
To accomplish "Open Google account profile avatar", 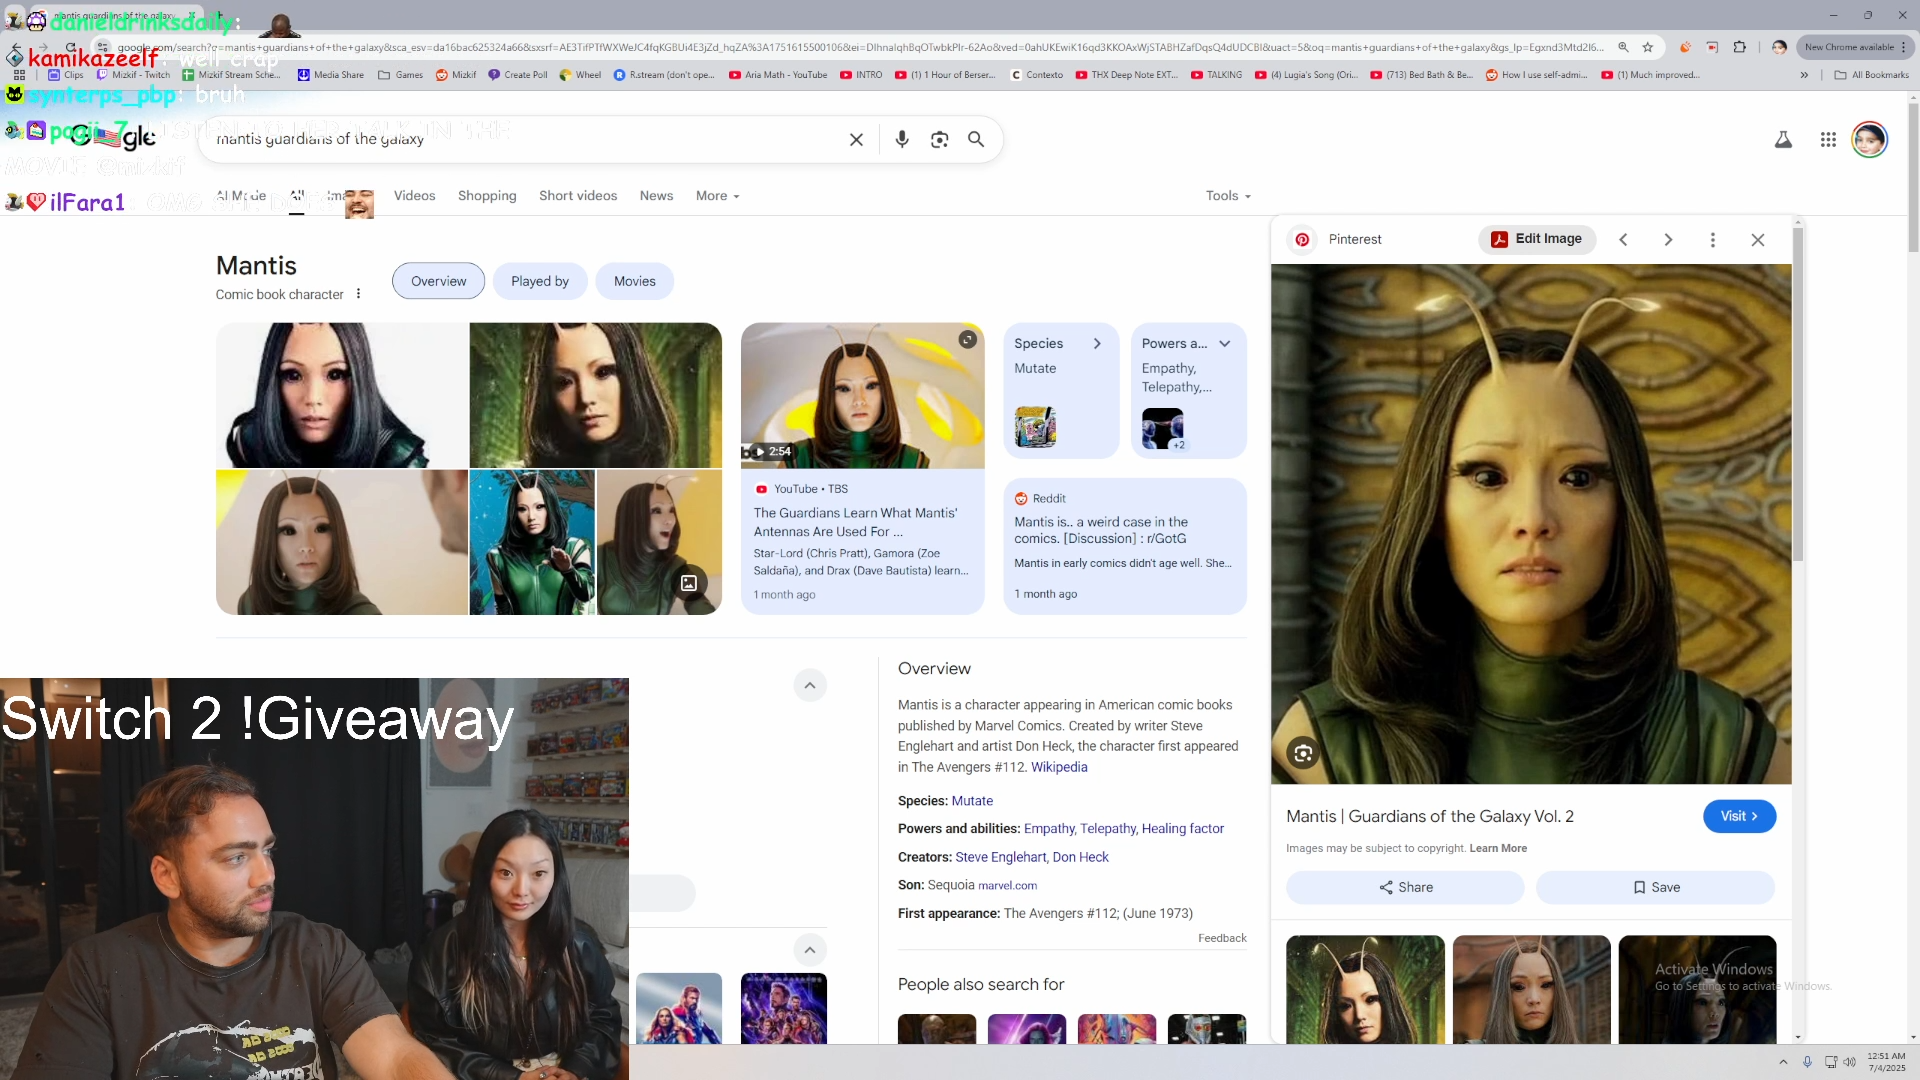I will coord(1869,140).
